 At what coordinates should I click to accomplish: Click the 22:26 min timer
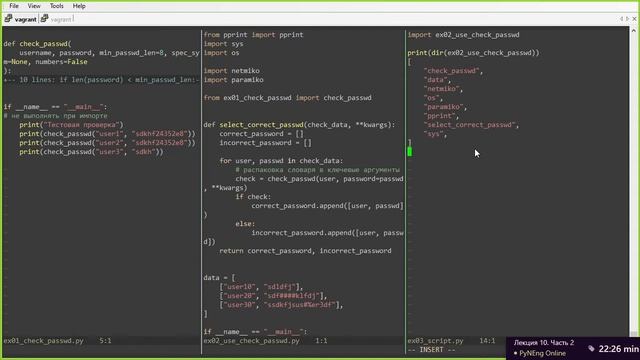pos(618,349)
